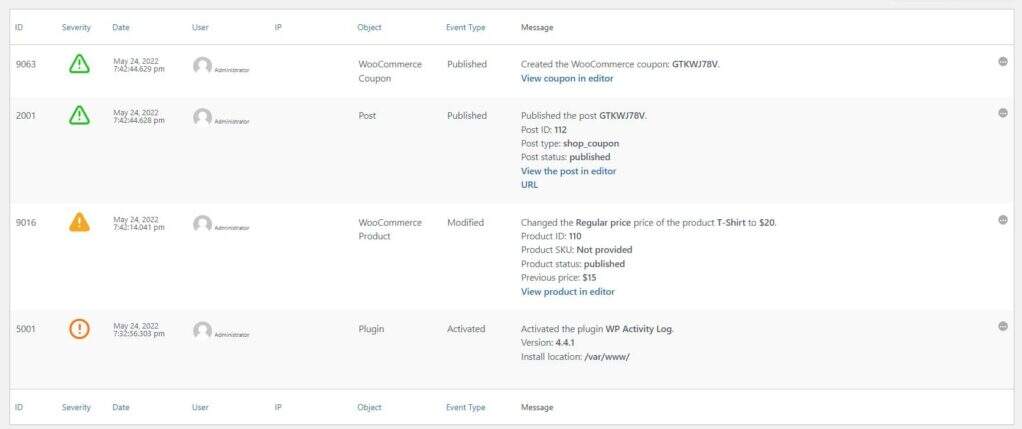Open View the post in editor link

click(x=568, y=171)
